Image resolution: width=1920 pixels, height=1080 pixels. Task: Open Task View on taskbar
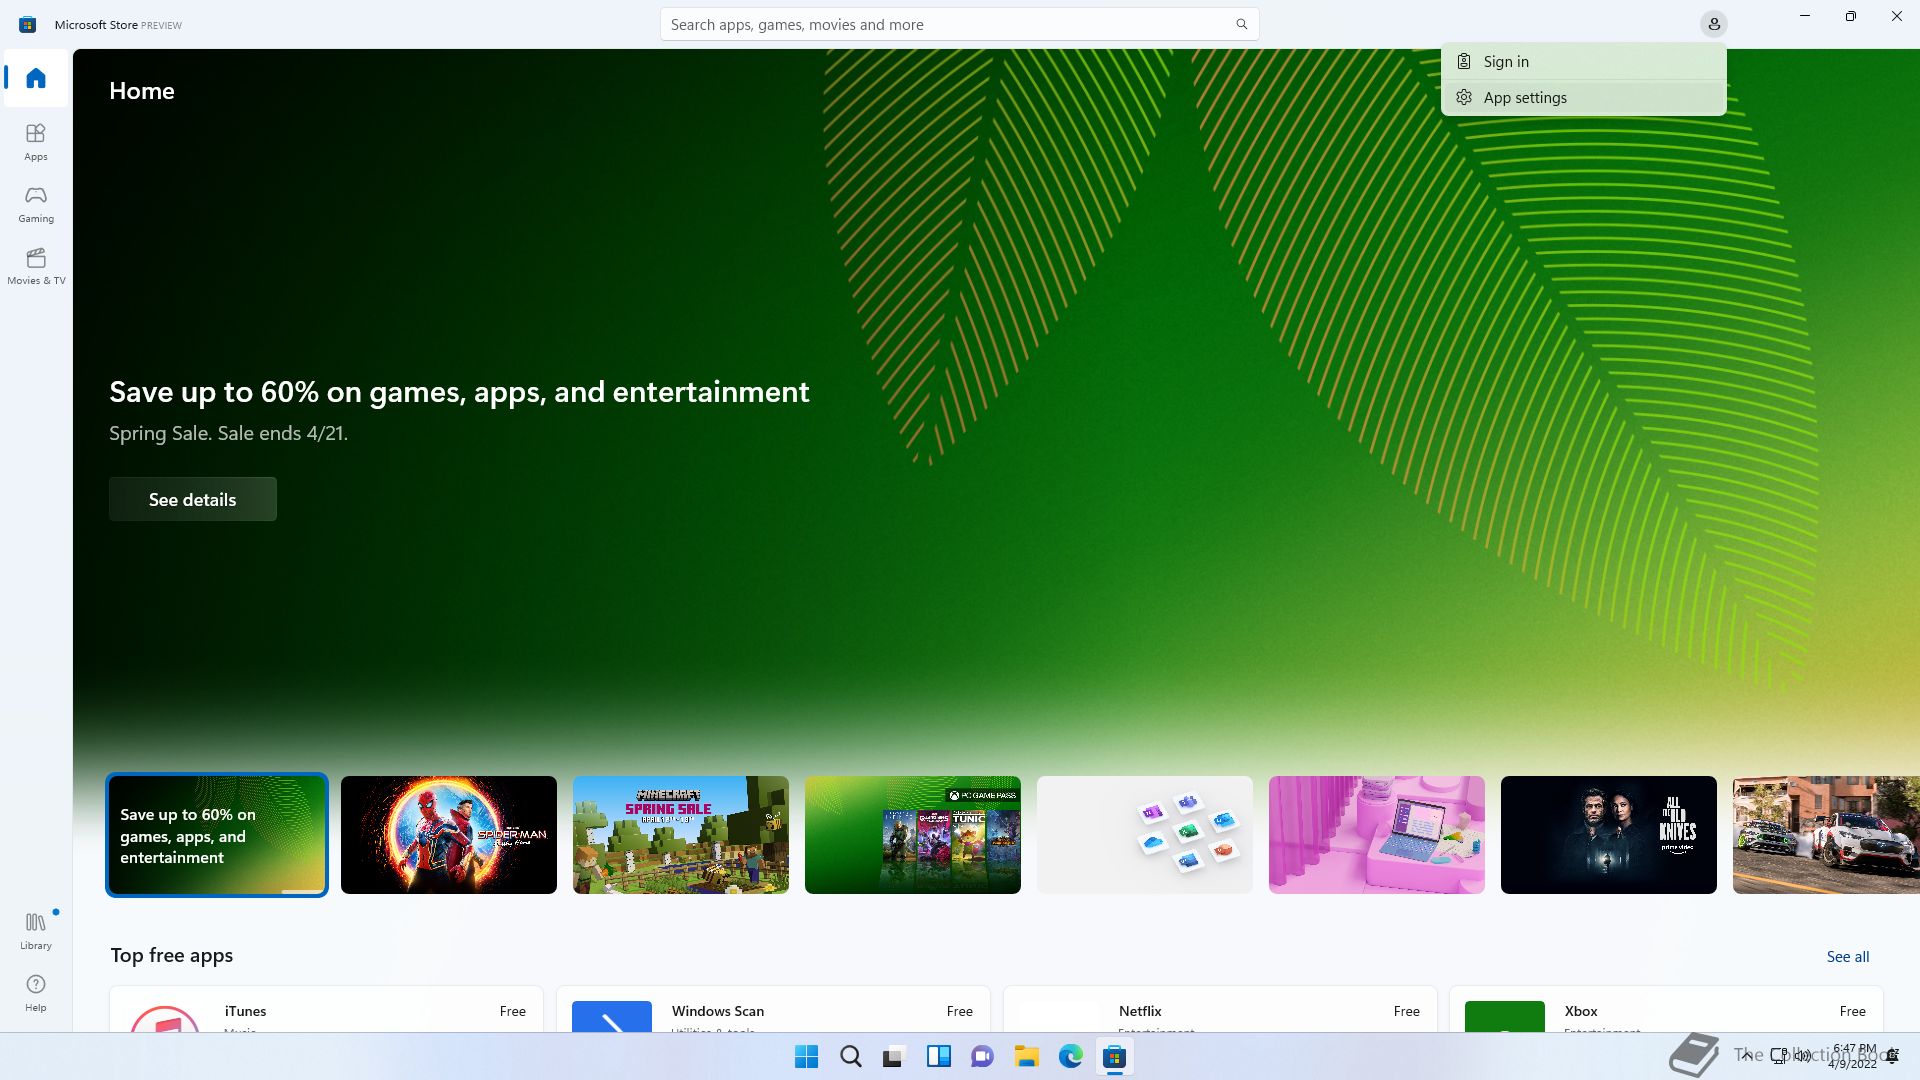tap(894, 1056)
